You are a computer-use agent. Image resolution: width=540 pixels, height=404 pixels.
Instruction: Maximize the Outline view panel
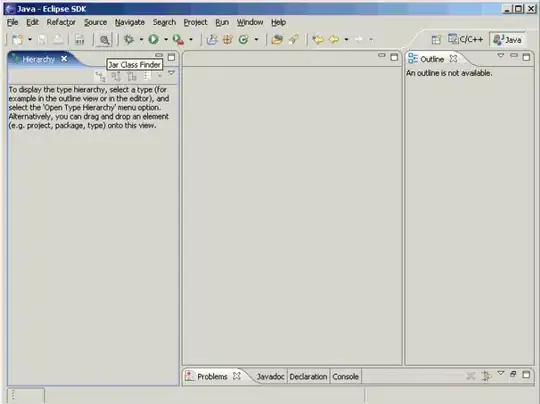click(526, 57)
